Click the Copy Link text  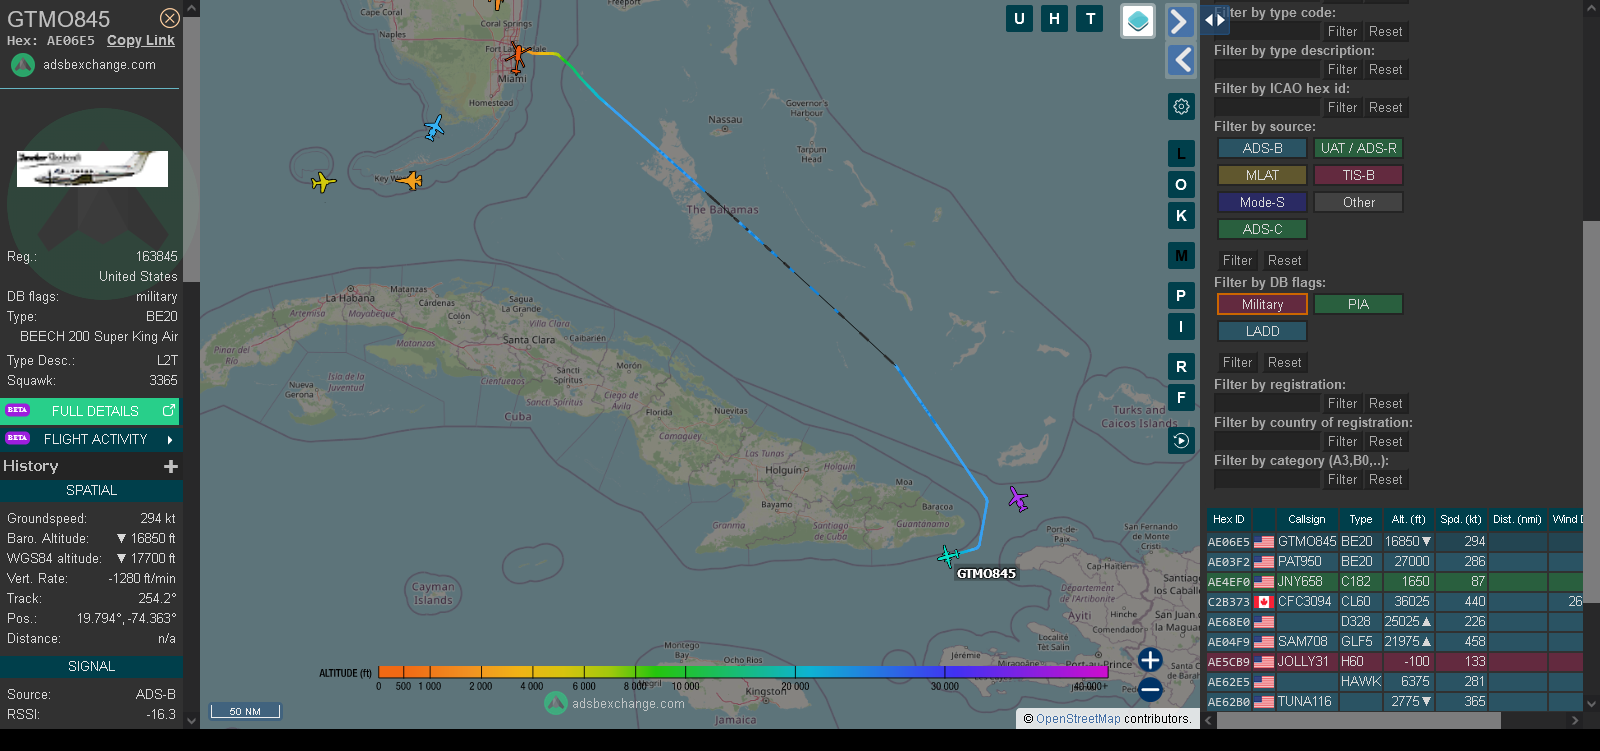point(141,40)
